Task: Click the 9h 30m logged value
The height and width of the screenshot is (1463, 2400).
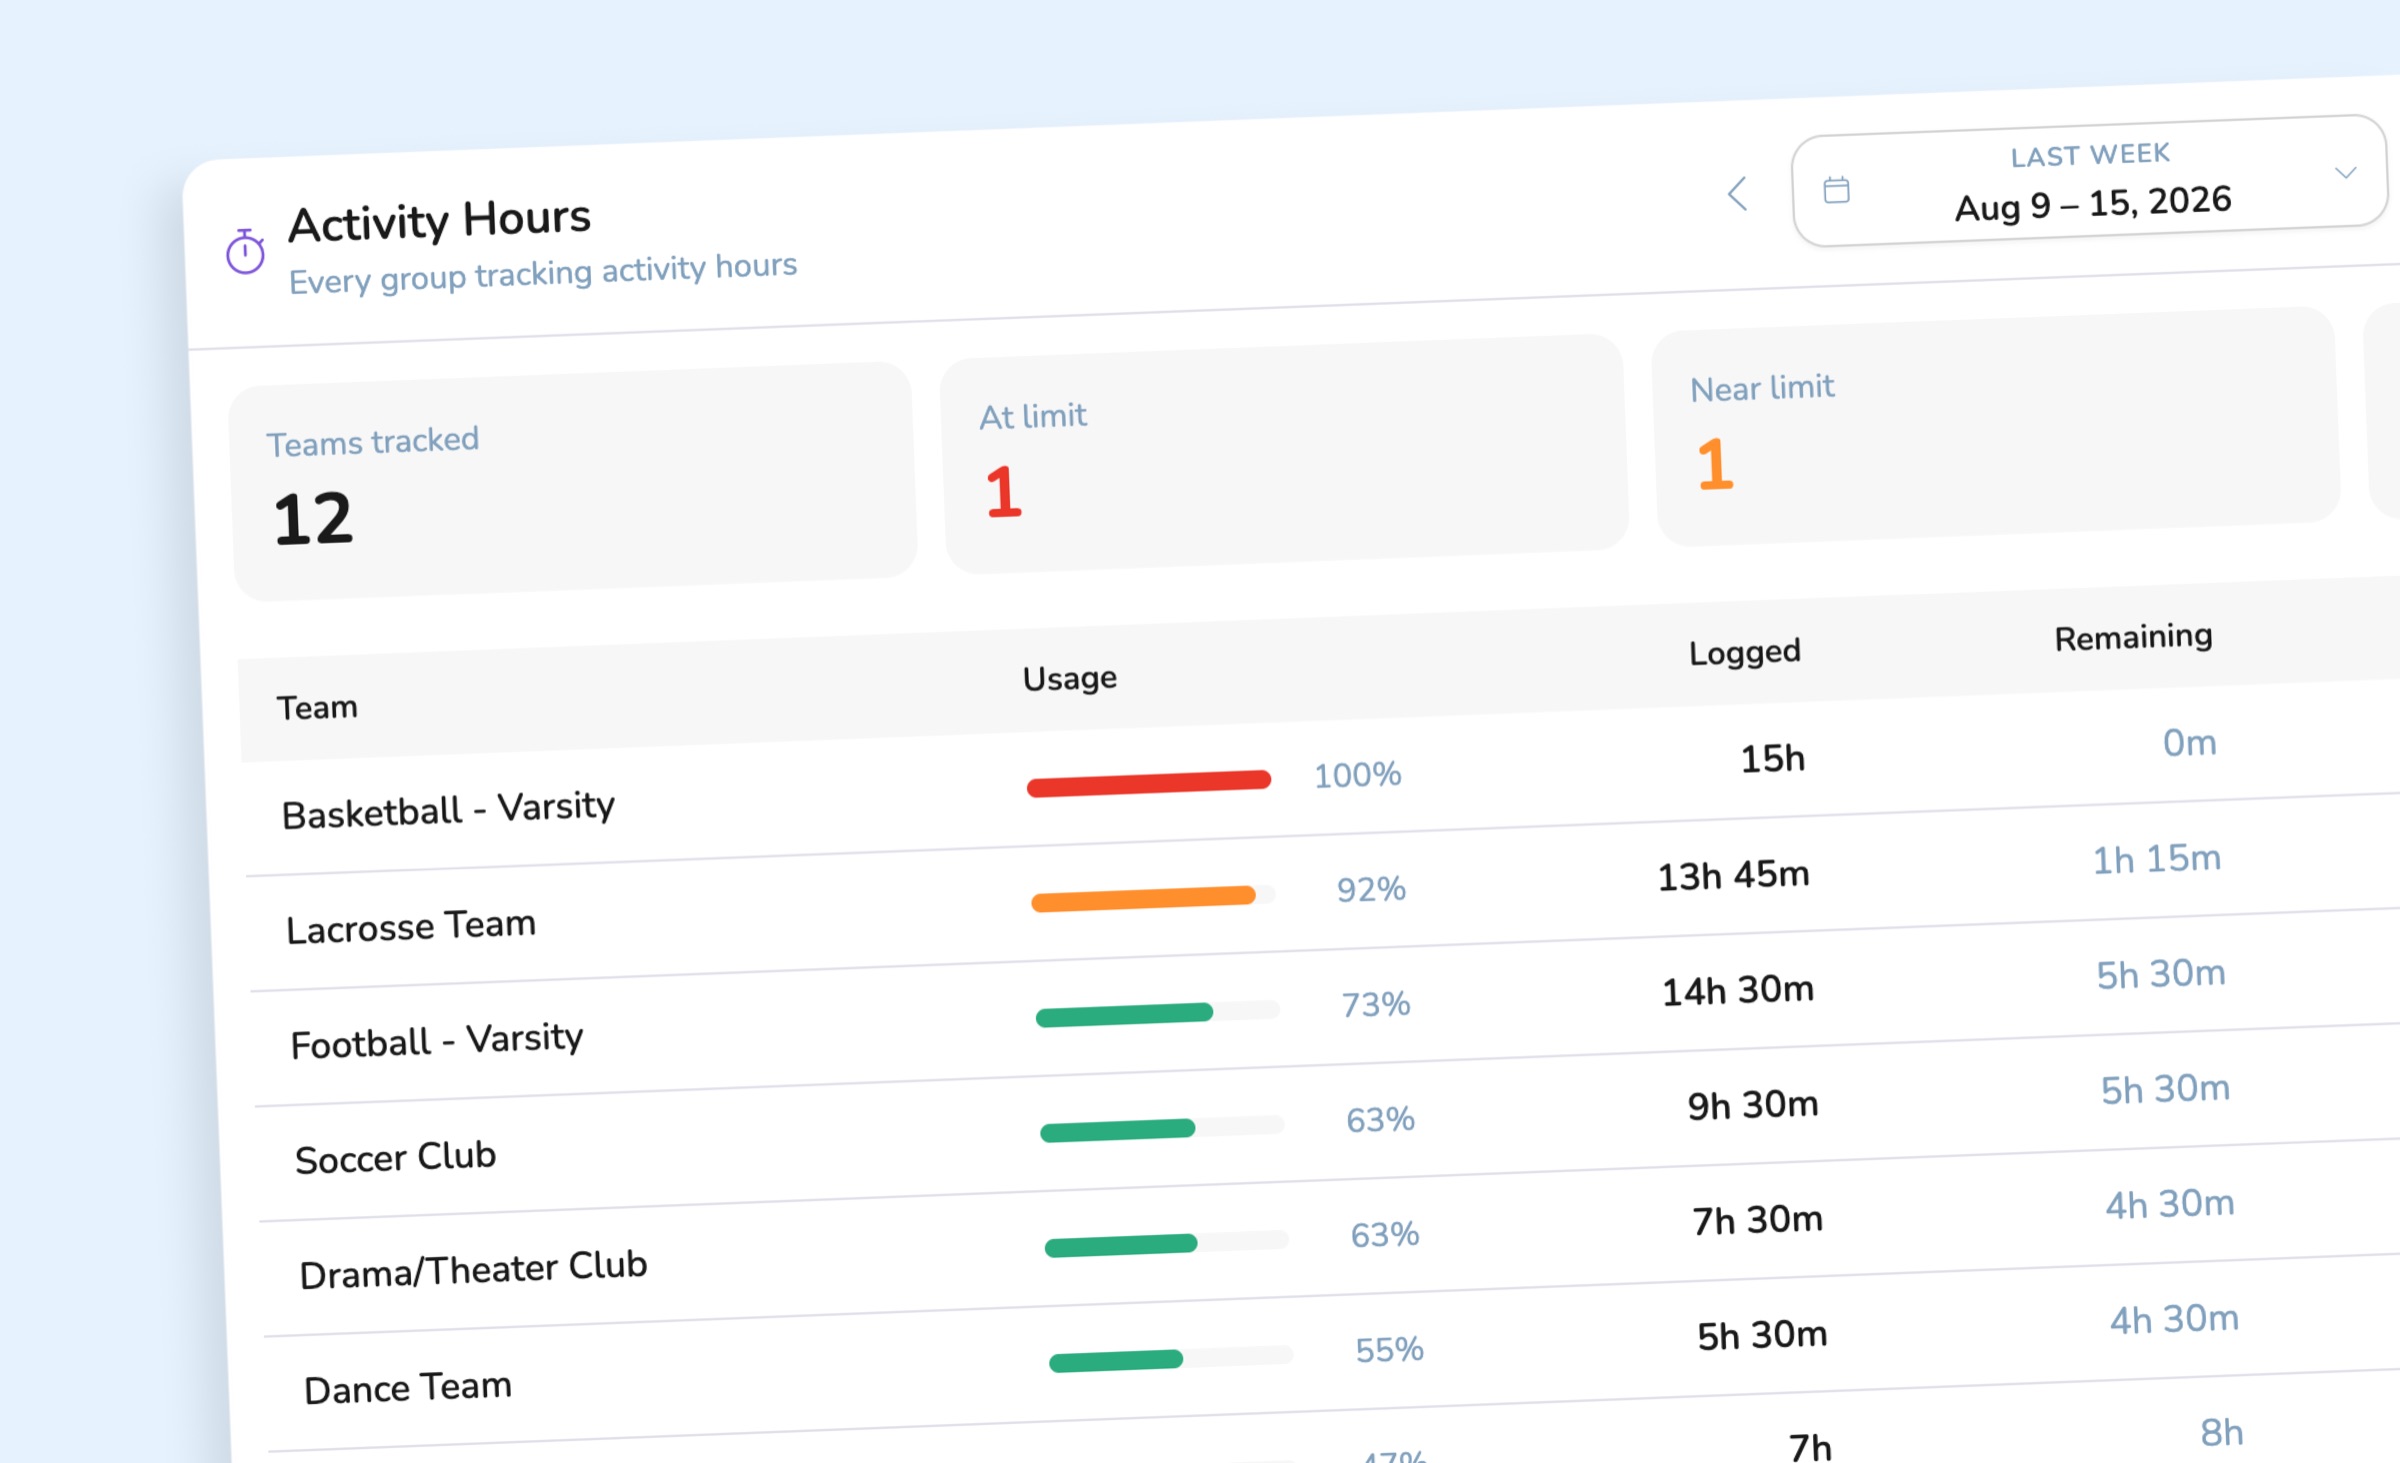Action: click(x=1753, y=1105)
